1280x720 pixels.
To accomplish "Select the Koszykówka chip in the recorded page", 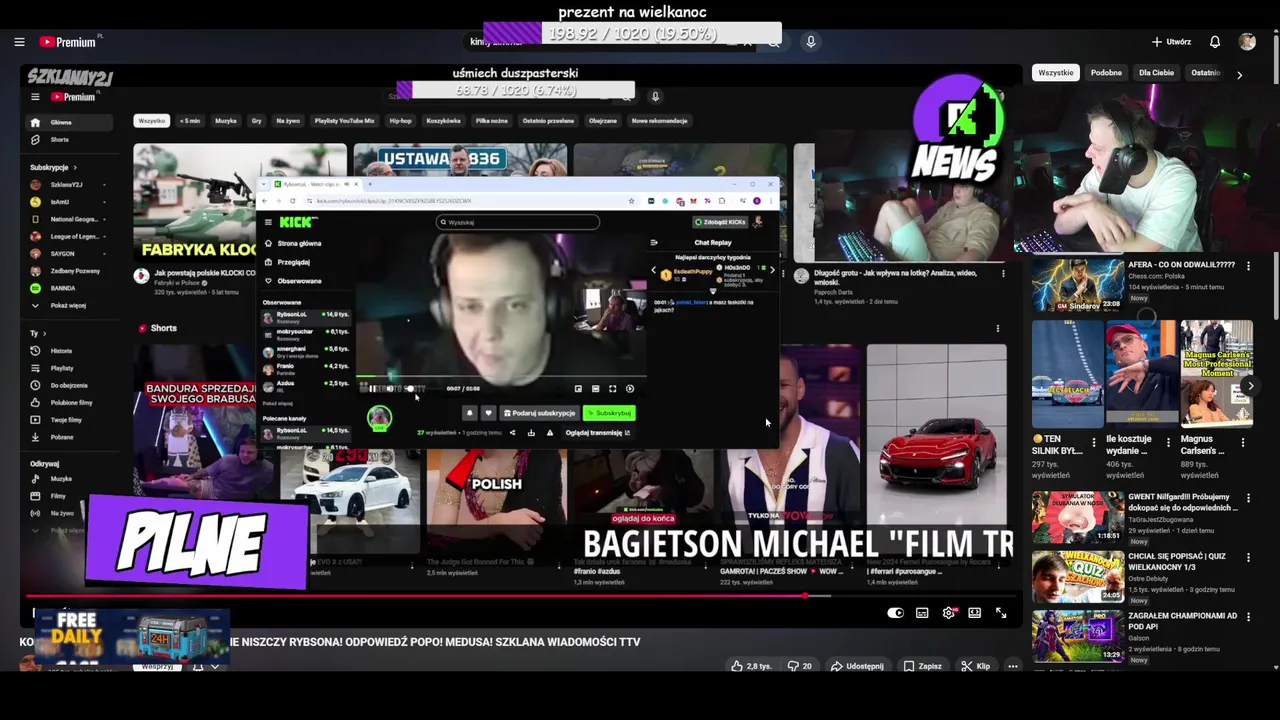I will coord(443,121).
